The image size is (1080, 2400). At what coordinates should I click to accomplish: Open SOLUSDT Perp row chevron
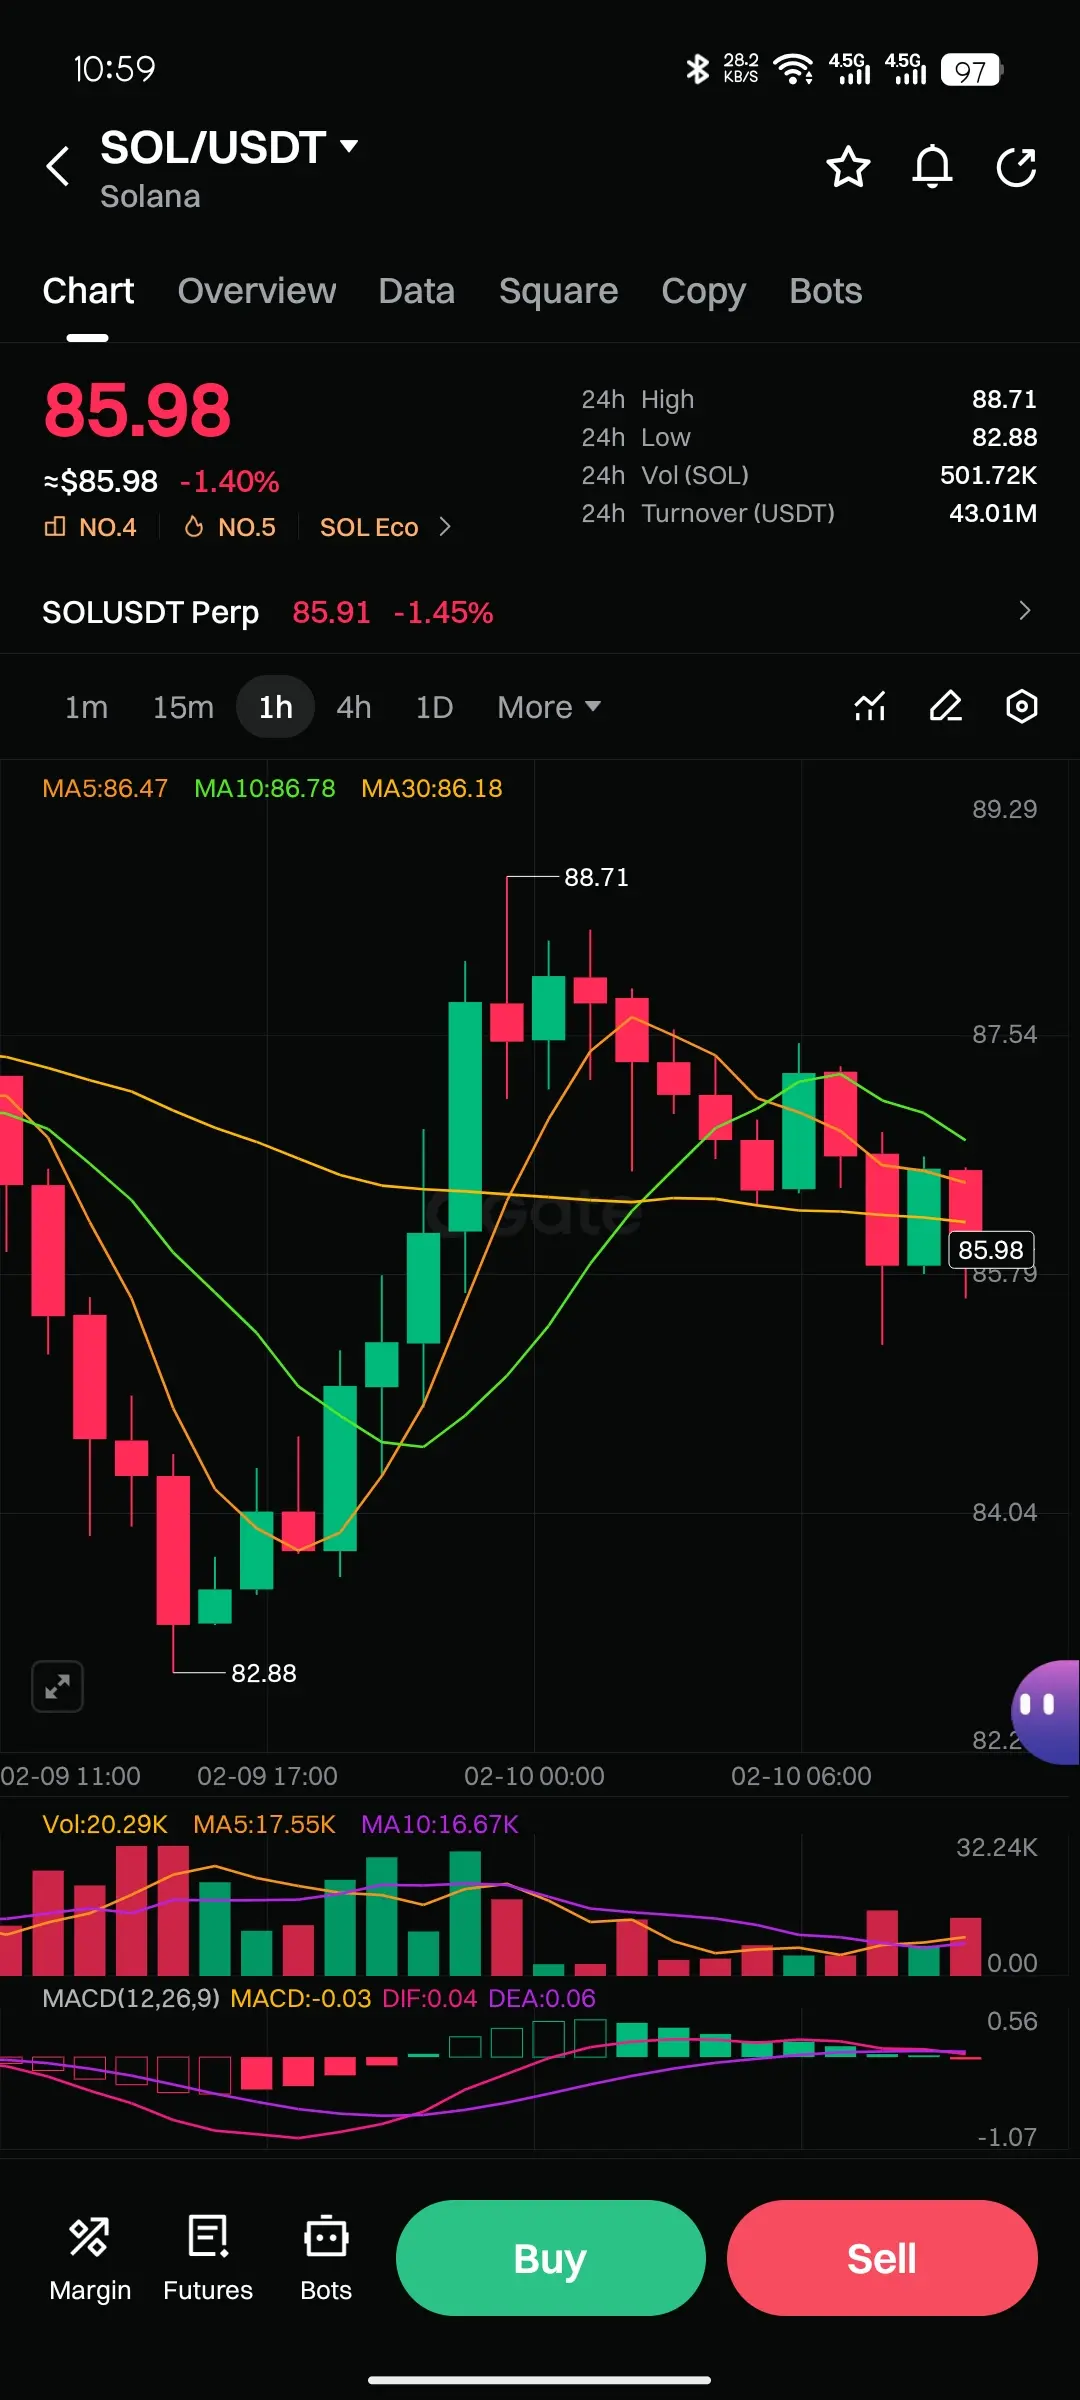pos(1024,611)
